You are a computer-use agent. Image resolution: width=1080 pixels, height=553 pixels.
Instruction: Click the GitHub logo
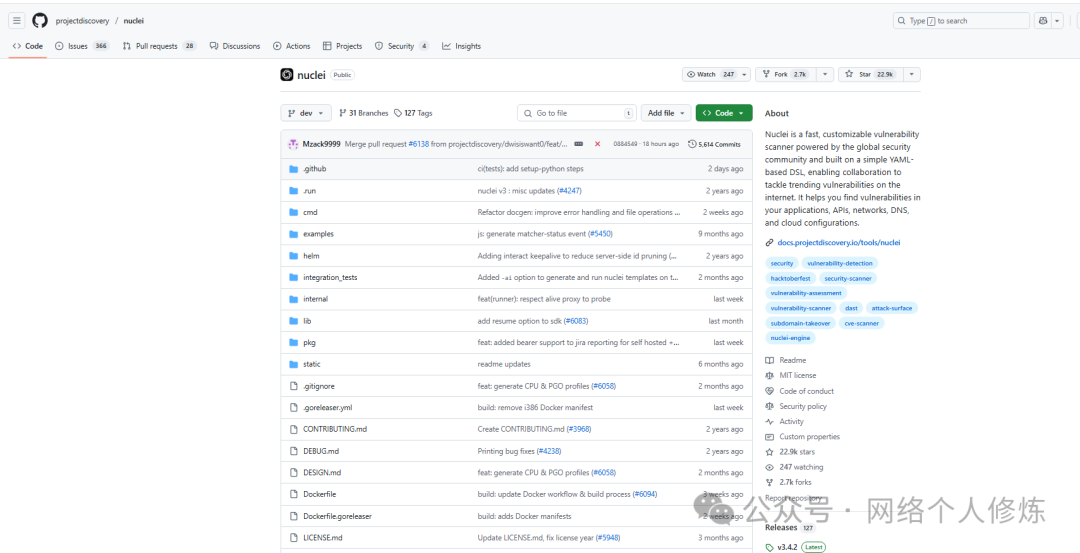tap(40, 21)
